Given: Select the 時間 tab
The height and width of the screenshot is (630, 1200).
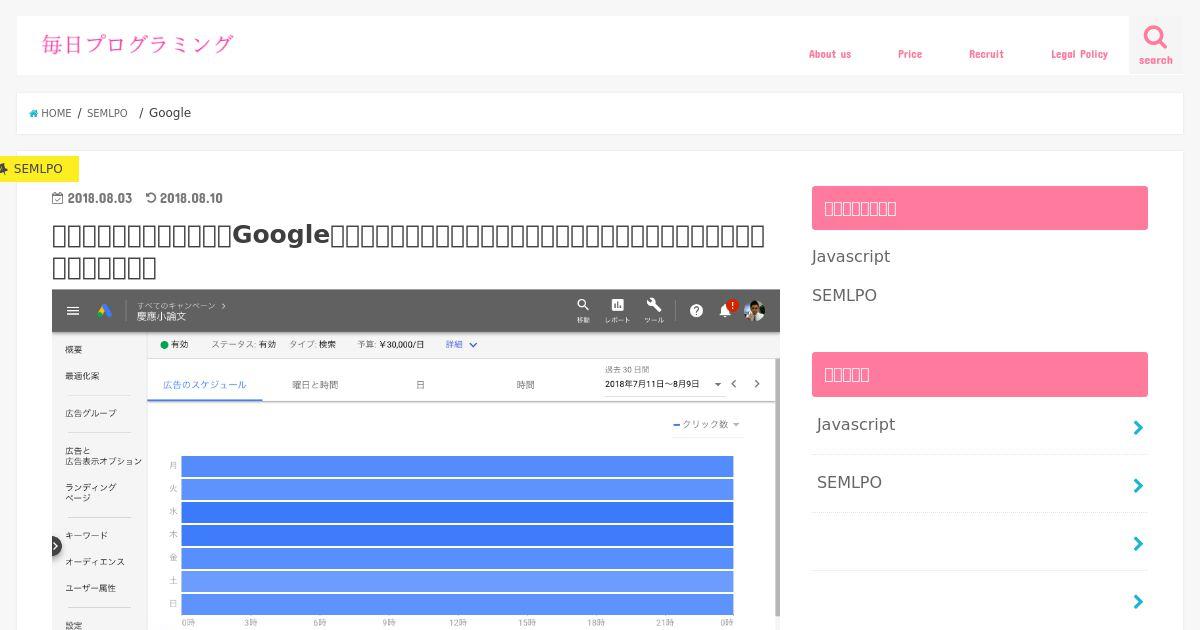Looking at the screenshot, I should click(525, 385).
